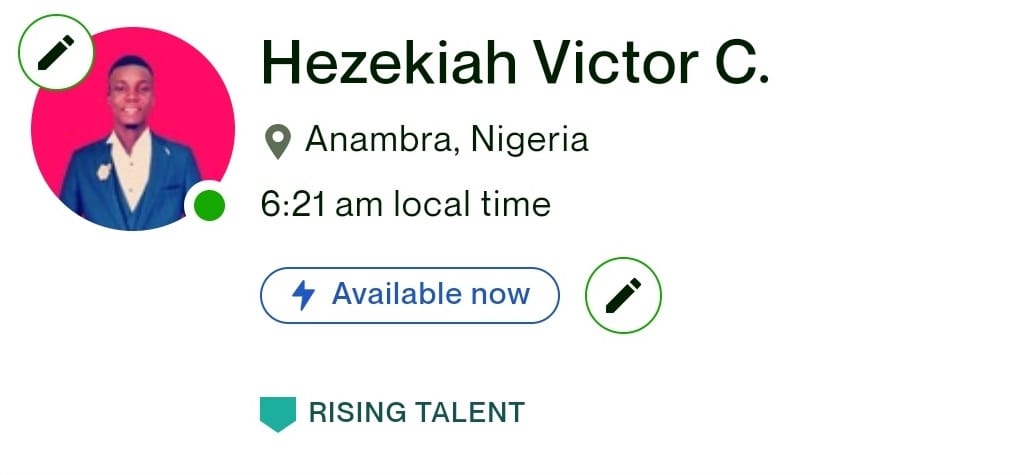Screen dimensions: 1025x475
Task: Open the circular profile photo
Action: coord(133,129)
